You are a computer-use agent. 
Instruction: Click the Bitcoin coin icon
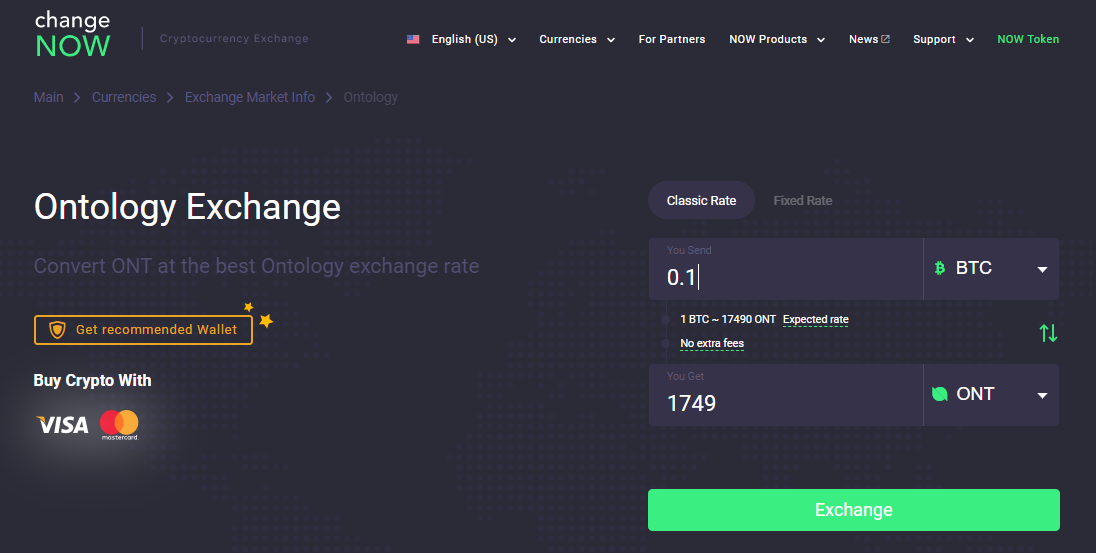(x=940, y=268)
